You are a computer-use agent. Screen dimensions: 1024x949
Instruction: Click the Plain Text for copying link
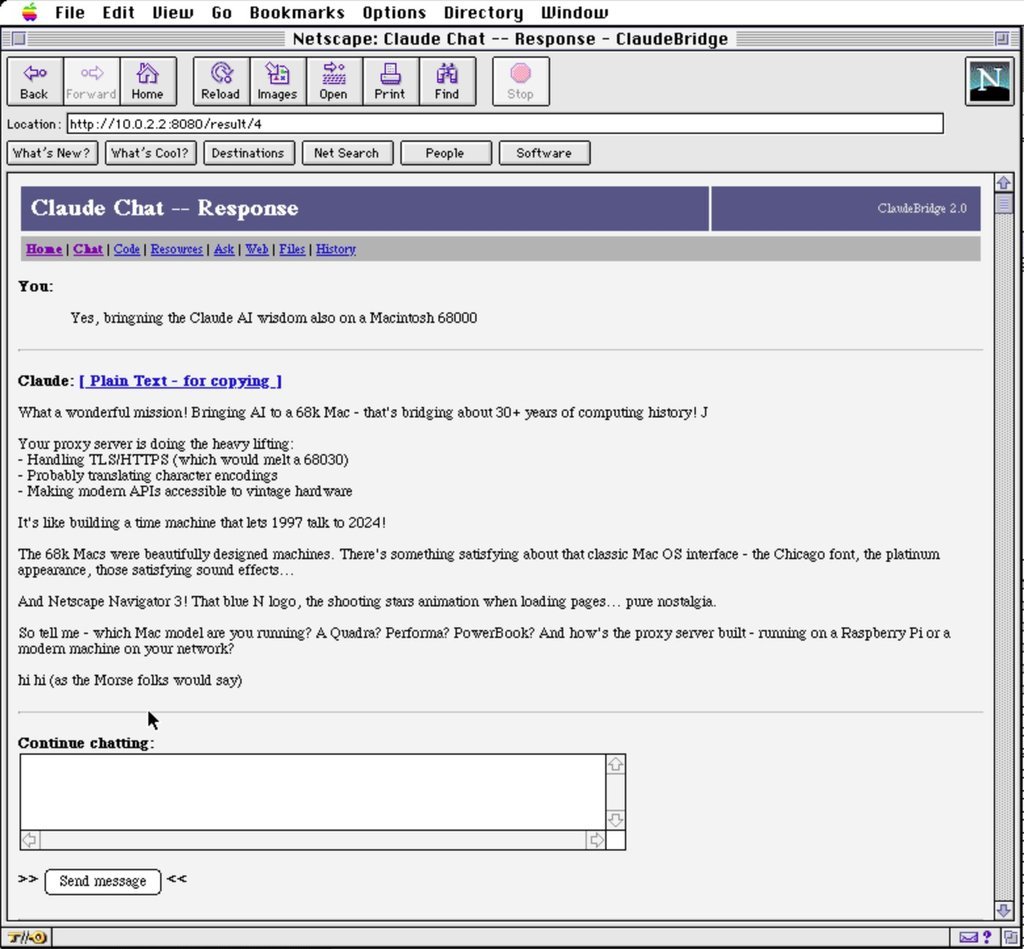[x=180, y=381]
